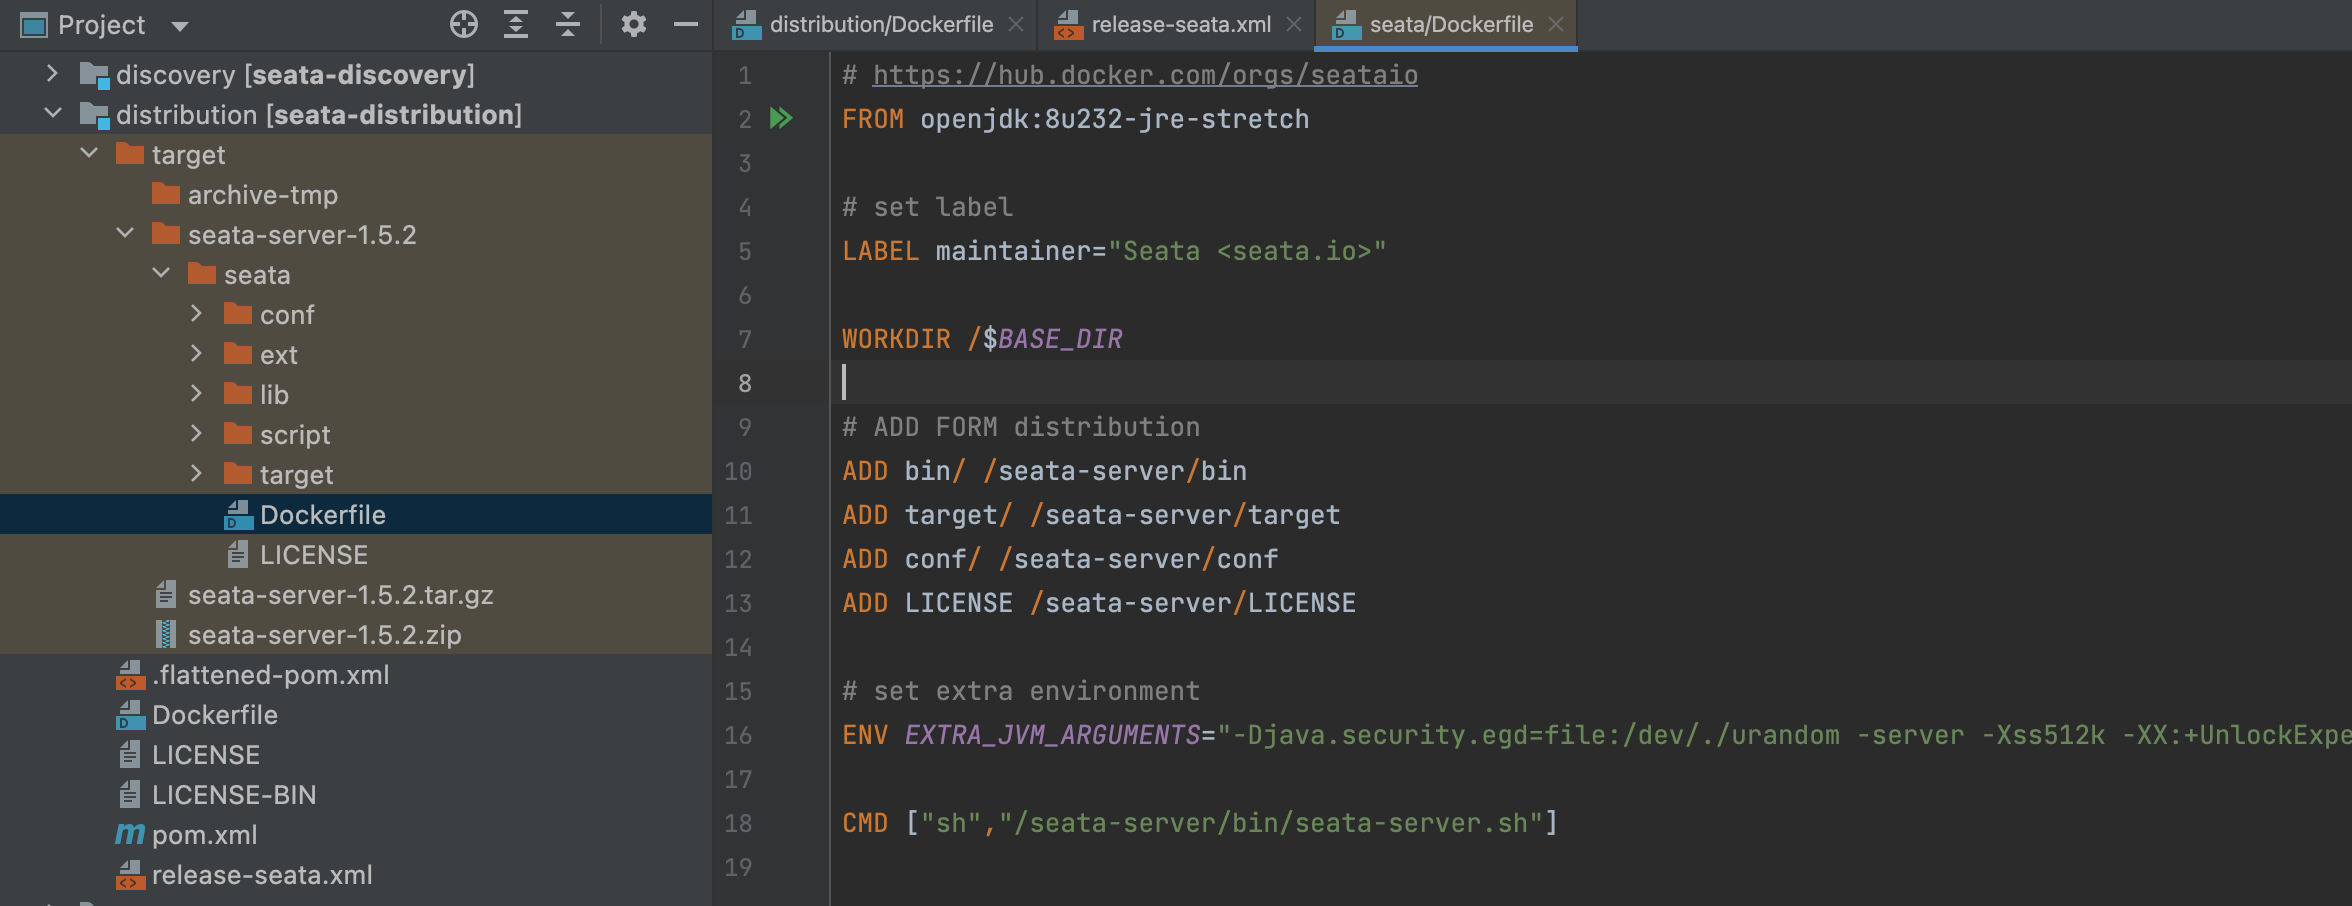Click the lib folder icon
The height and width of the screenshot is (906, 2352).
238,394
